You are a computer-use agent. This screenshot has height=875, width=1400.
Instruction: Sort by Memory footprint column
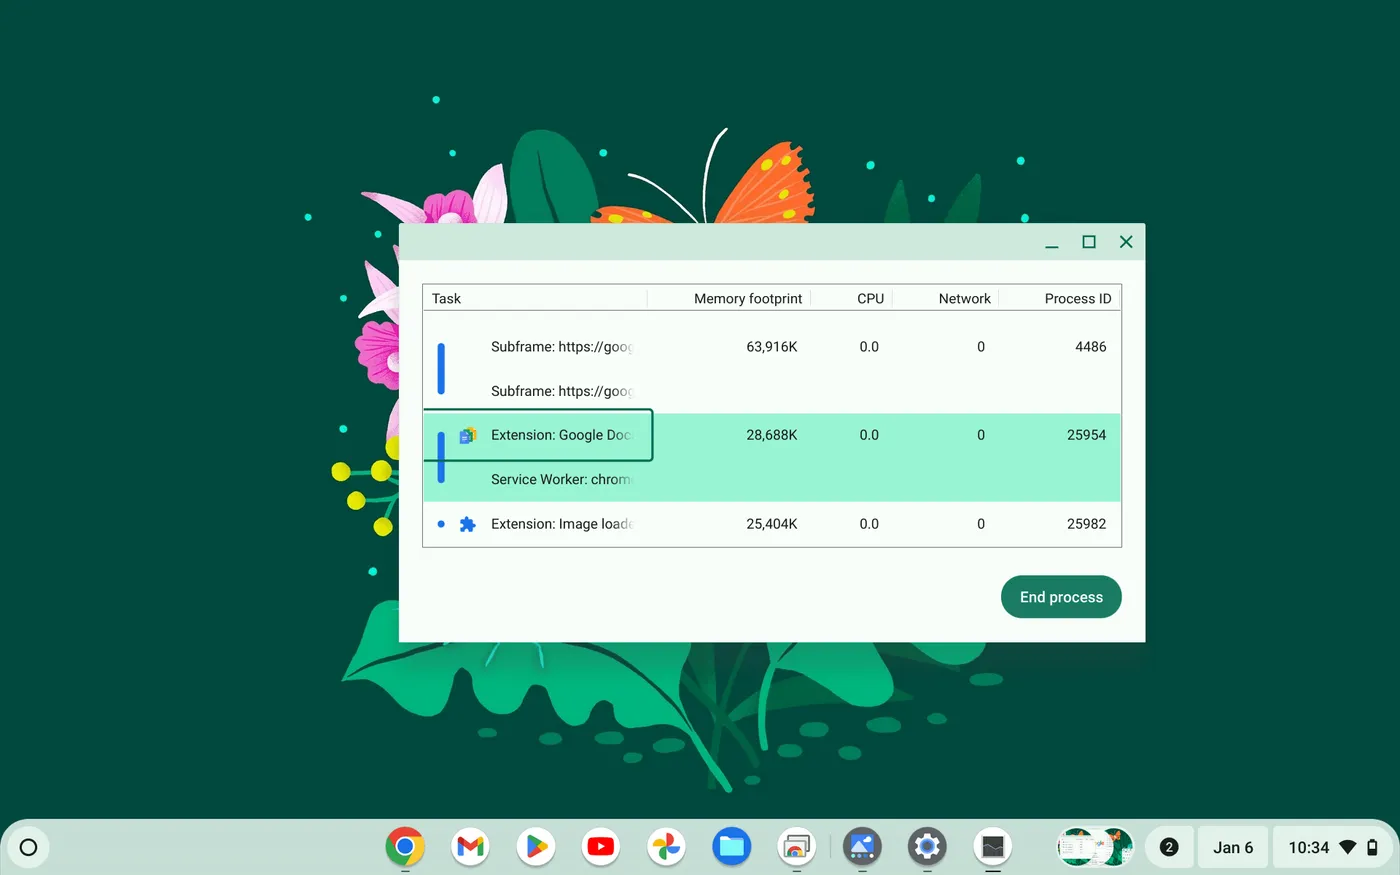click(729, 298)
